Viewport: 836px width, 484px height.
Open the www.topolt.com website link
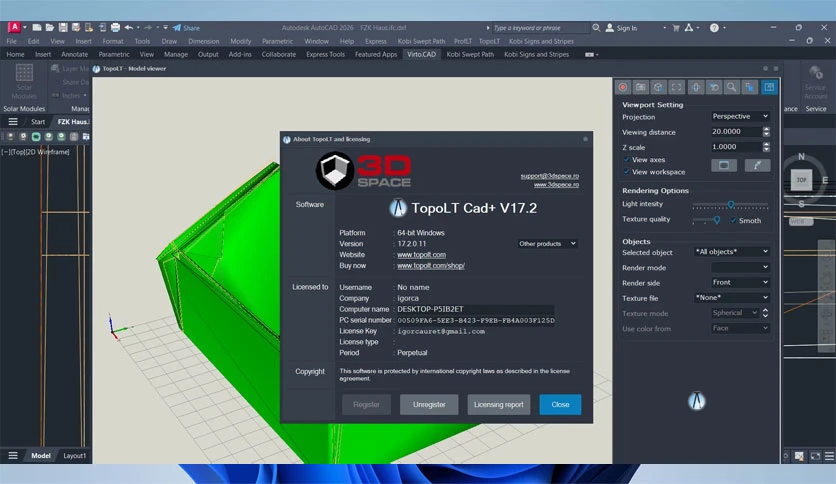point(421,255)
